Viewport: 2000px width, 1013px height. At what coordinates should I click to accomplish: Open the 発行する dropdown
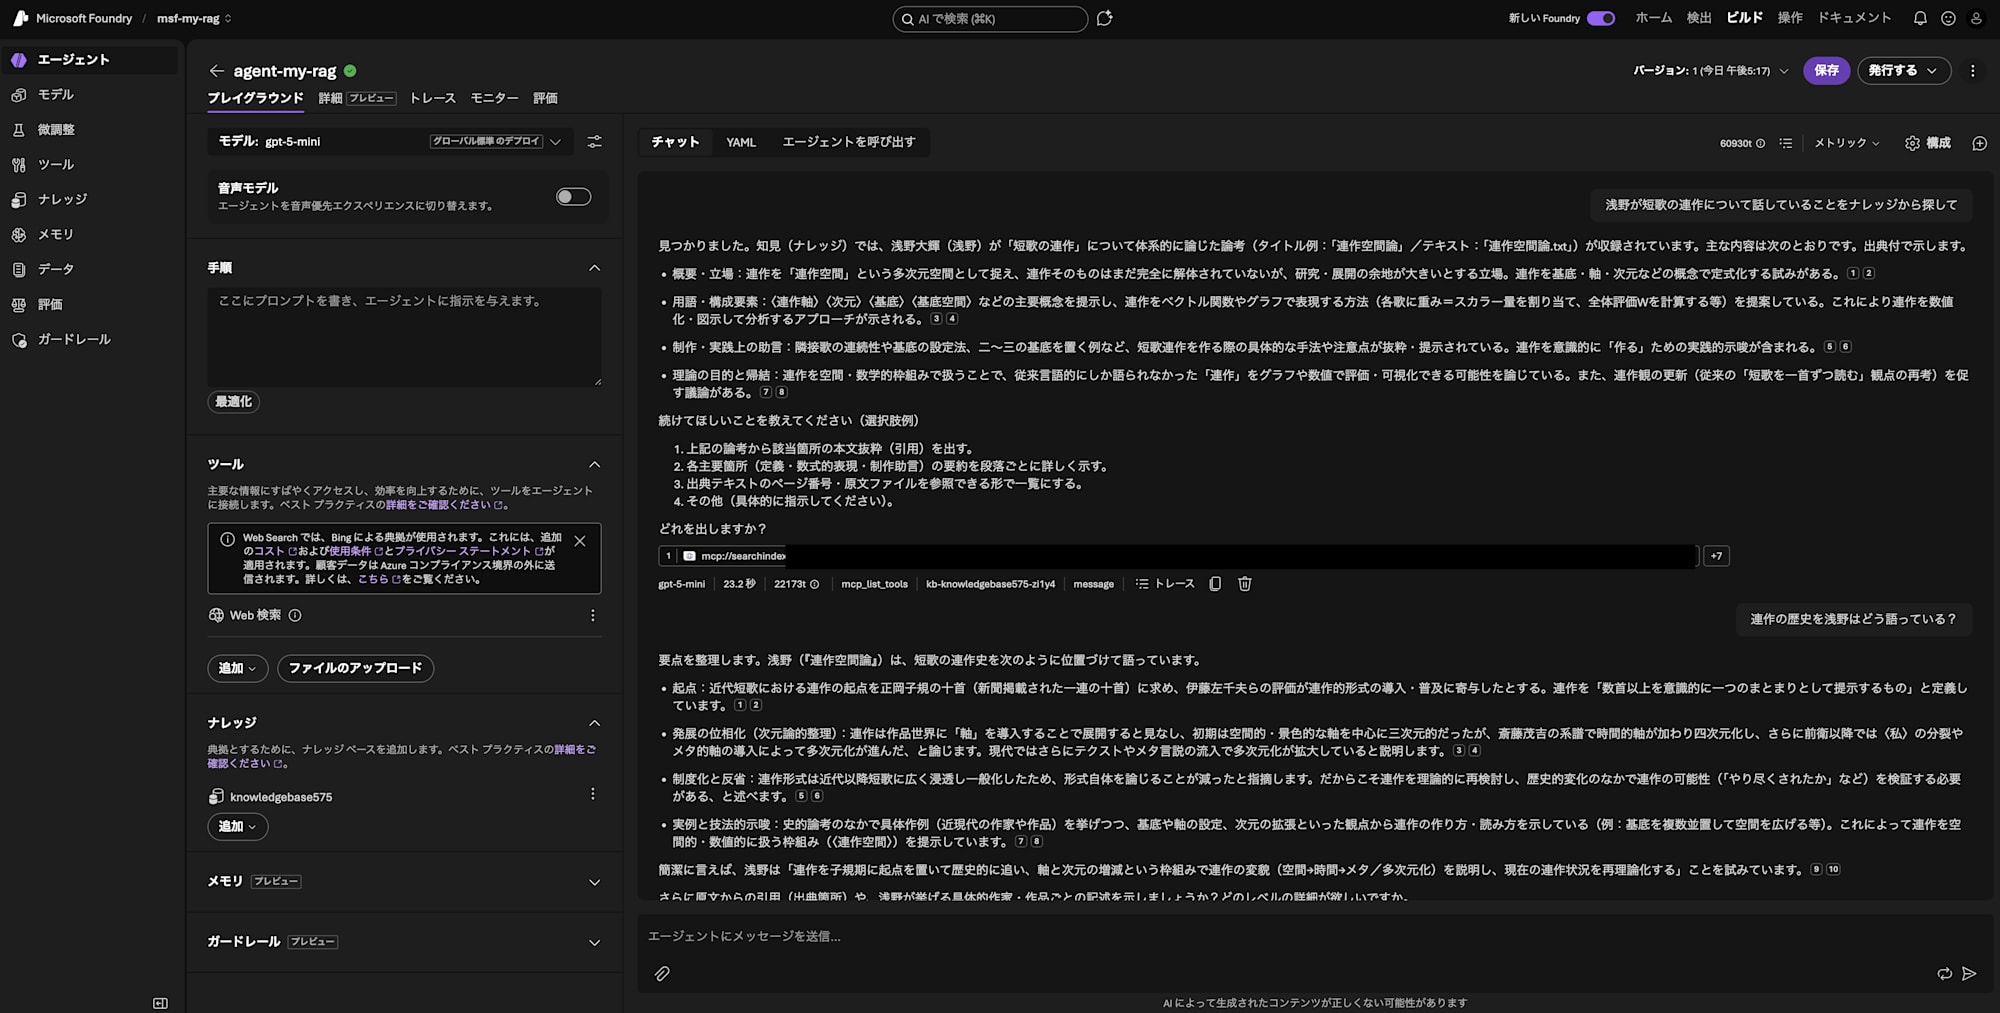(1904, 71)
